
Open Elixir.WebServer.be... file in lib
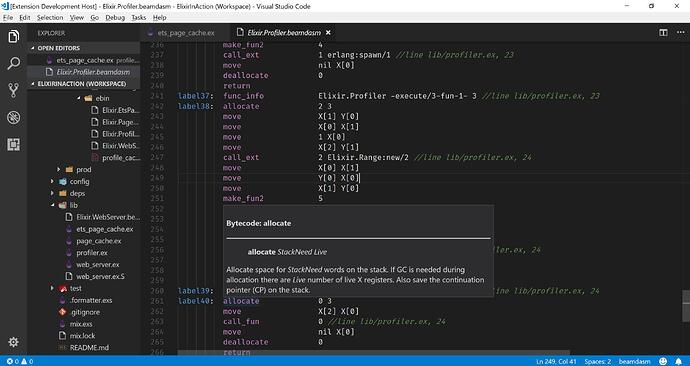tap(108, 217)
